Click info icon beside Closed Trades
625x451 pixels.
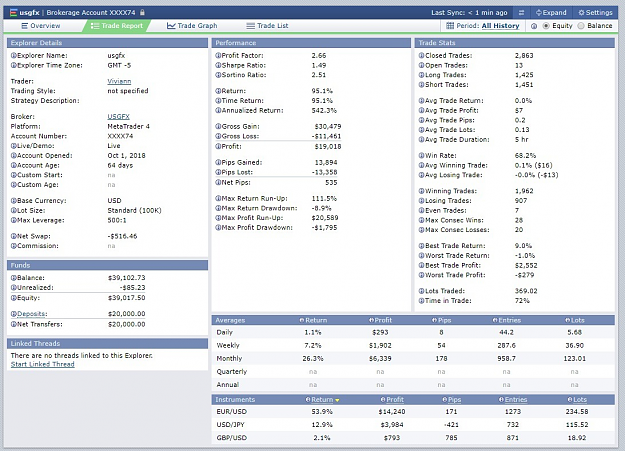click(421, 55)
